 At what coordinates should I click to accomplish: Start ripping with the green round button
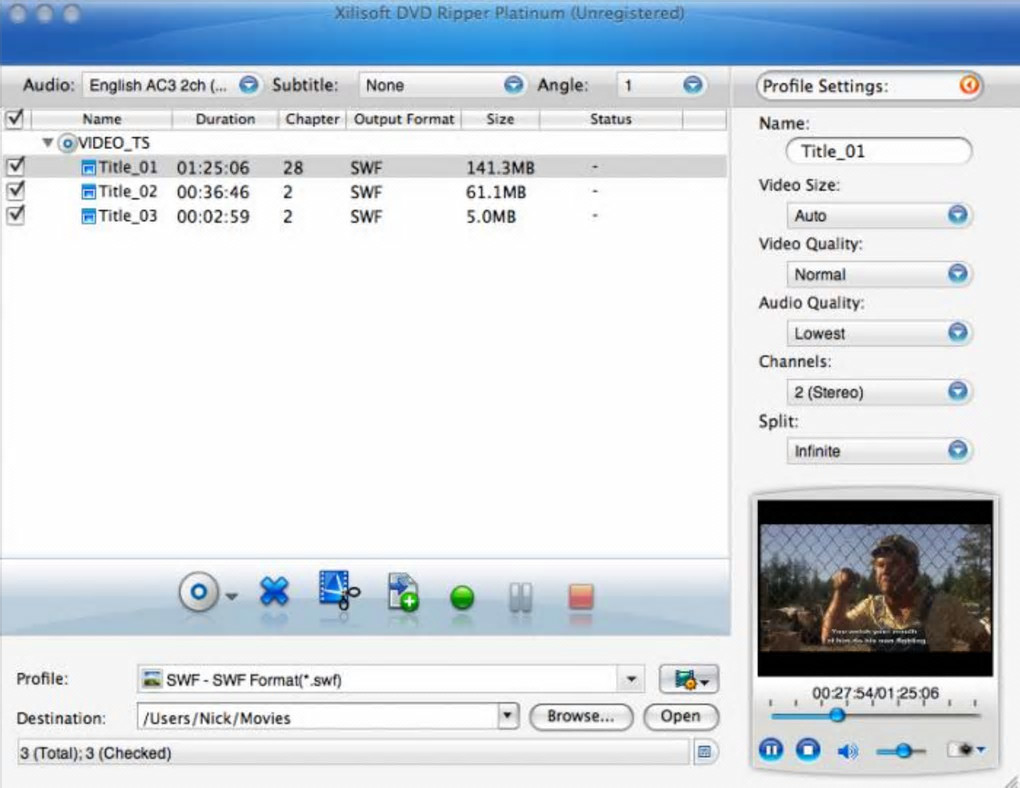click(462, 597)
